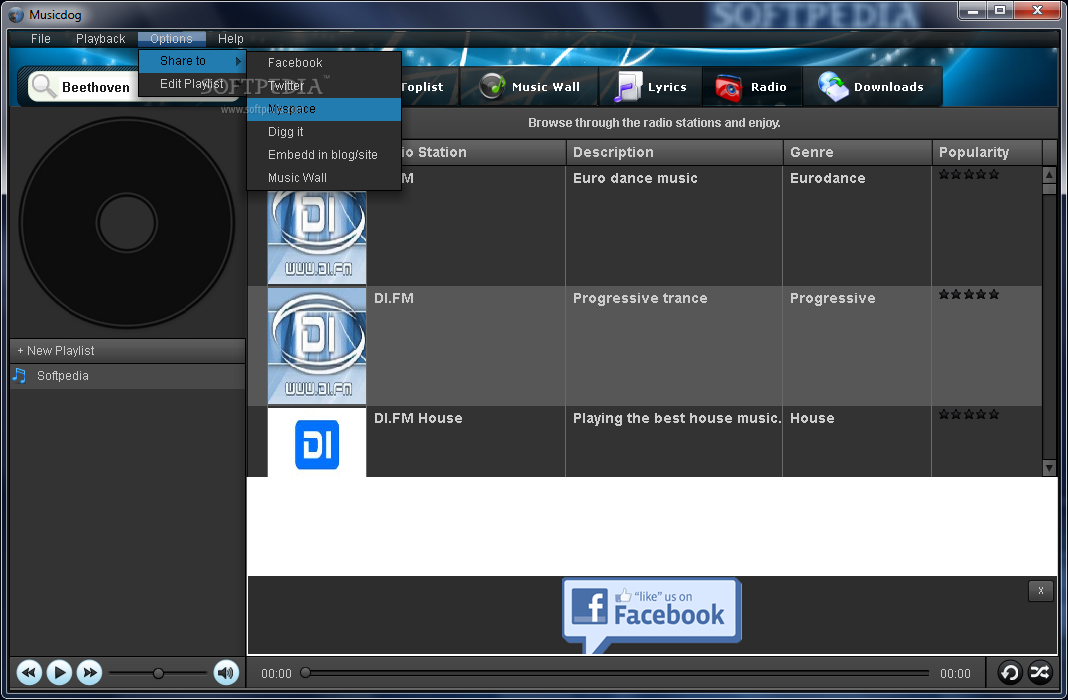Viewport: 1068px width, 700px height.
Task: Rate the DI.FM House station stars
Action: click(969, 414)
